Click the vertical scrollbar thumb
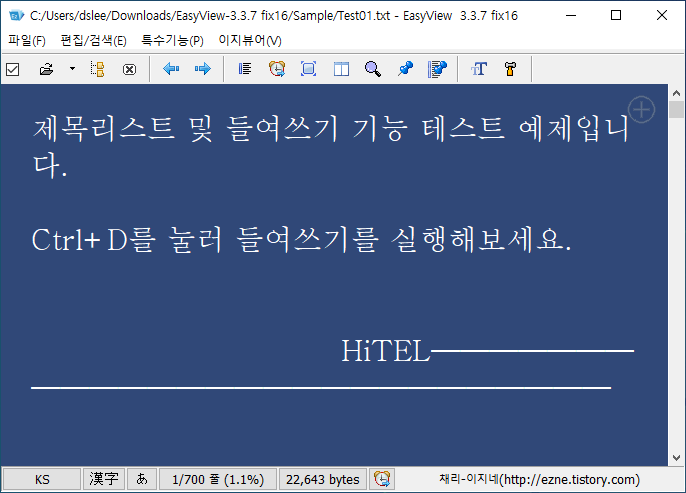Viewport: 686px width, 493px height. click(x=676, y=109)
